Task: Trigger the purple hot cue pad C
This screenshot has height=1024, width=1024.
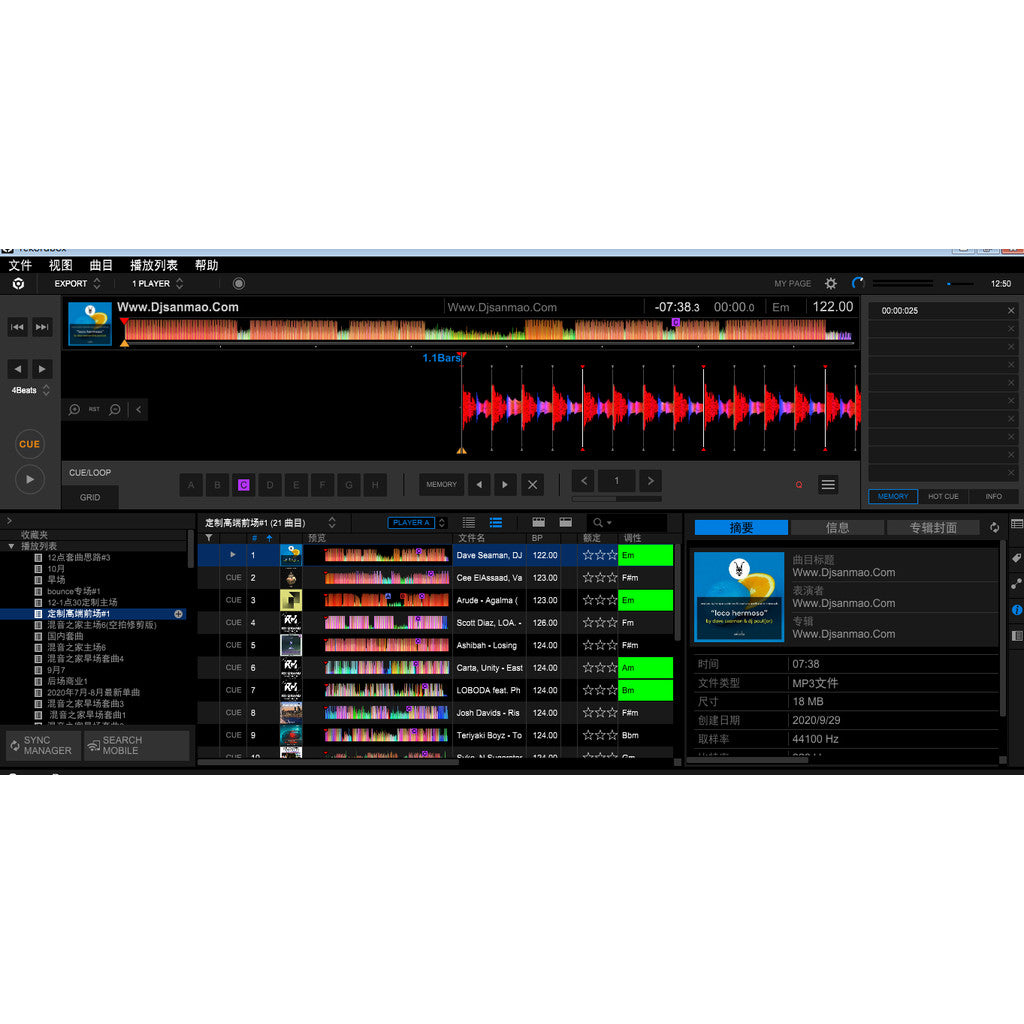Action: pos(244,485)
